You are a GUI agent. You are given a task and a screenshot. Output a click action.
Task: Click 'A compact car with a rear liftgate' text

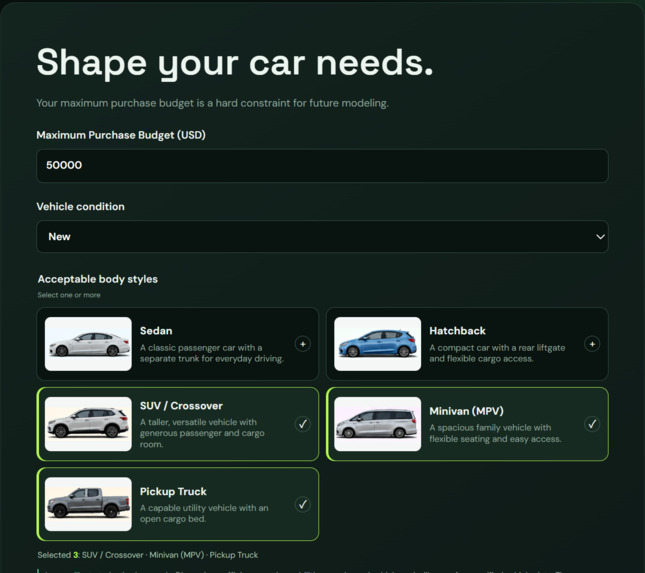point(497,353)
